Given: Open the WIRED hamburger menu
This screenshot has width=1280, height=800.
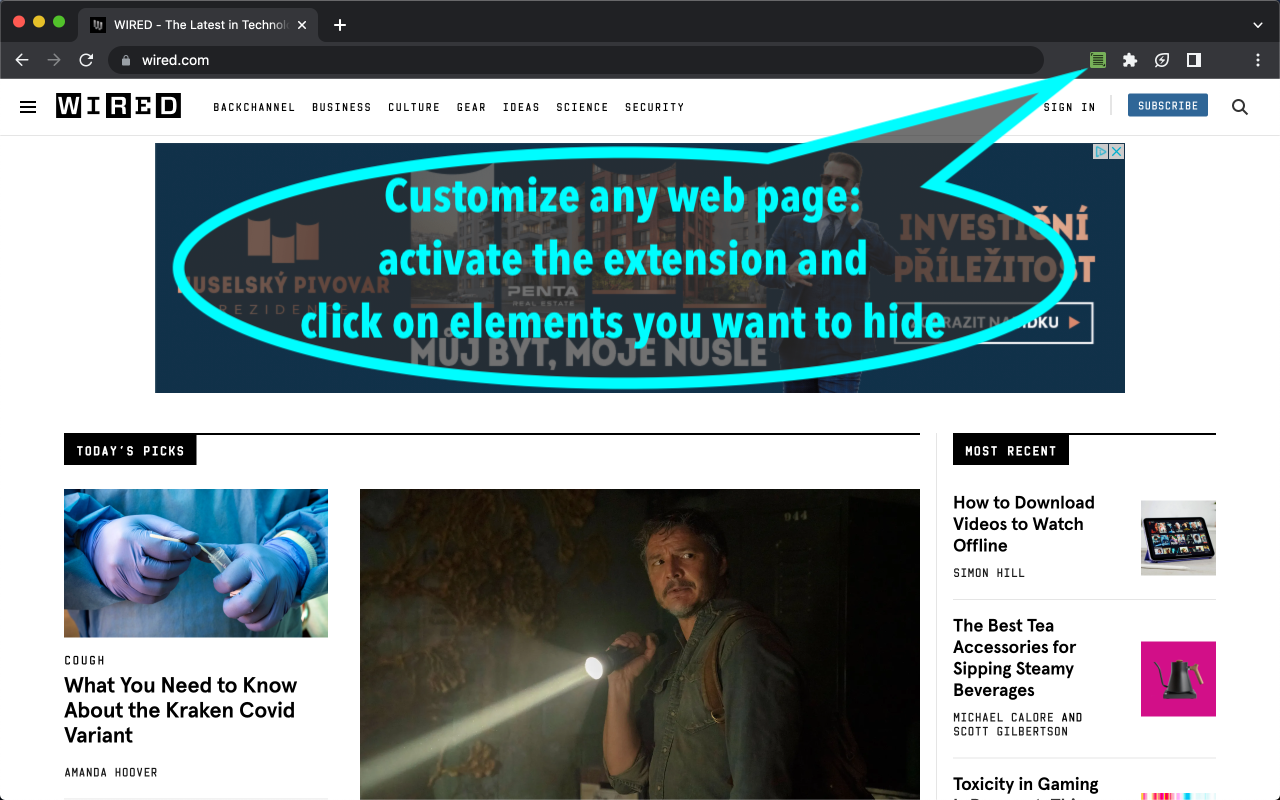Looking at the screenshot, I should 27,106.
